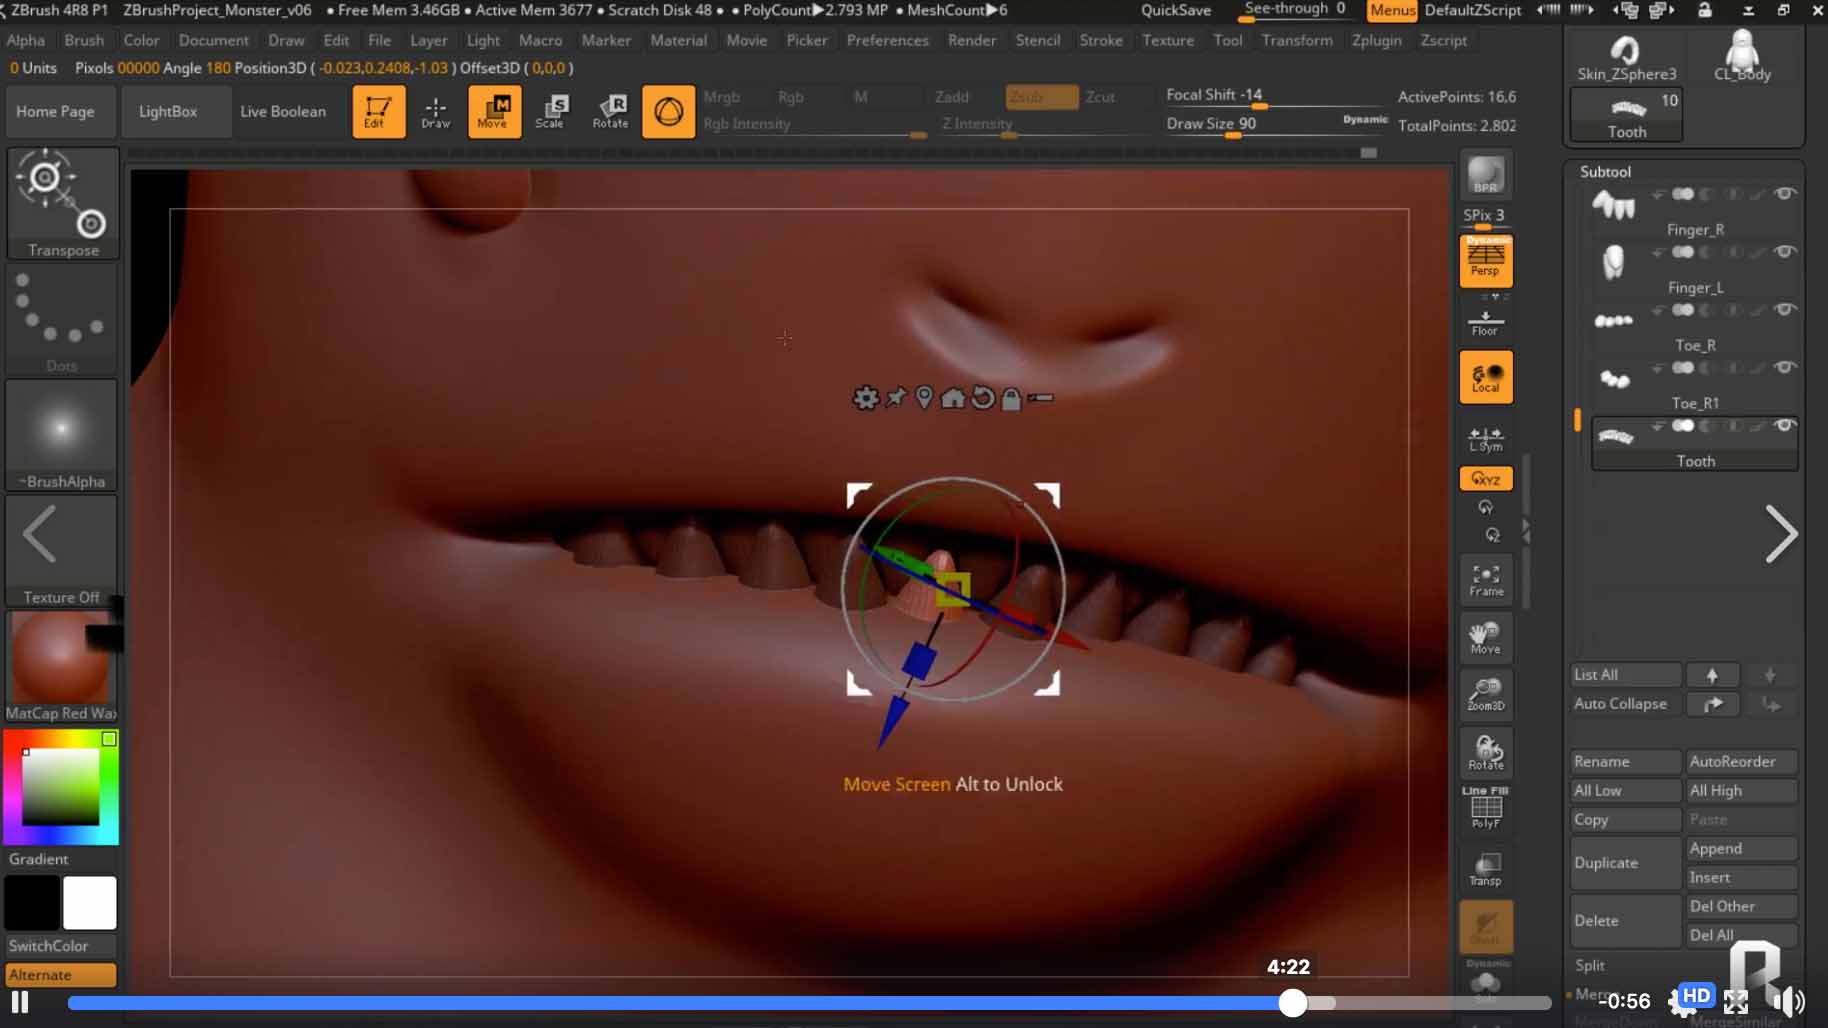The width and height of the screenshot is (1828, 1028).
Task: Expand the Subtool panel header
Action: point(1605,172)
